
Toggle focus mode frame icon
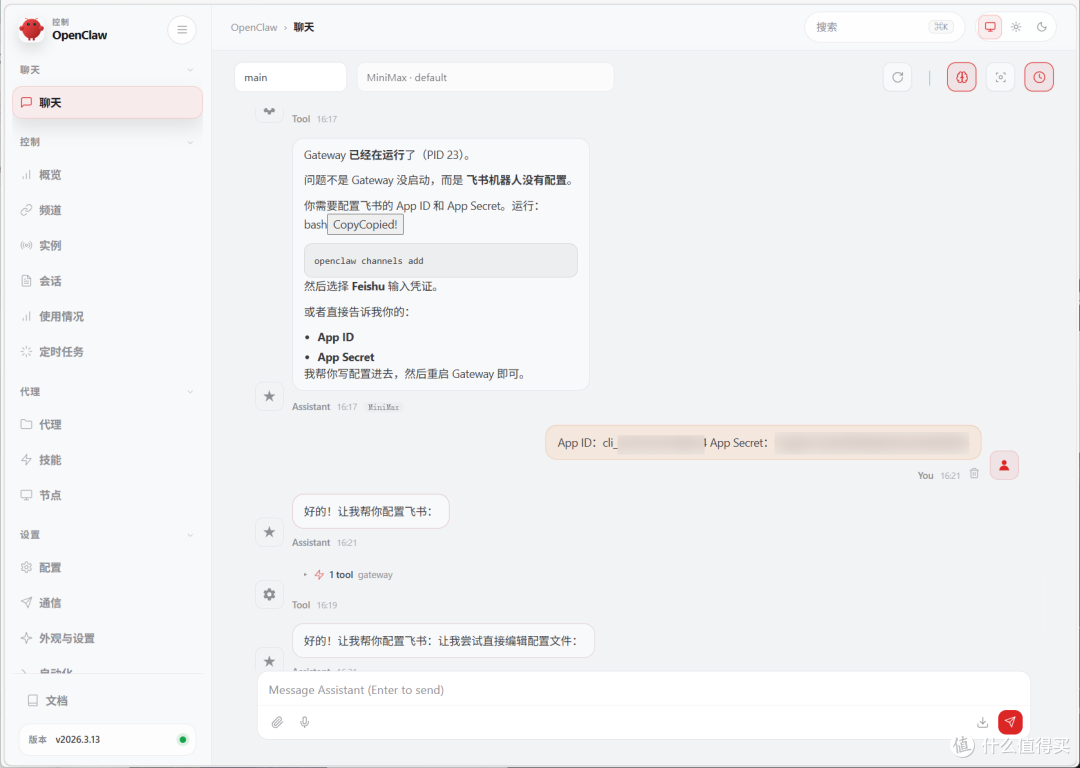pyautogui.click(x=1000, y=77)
